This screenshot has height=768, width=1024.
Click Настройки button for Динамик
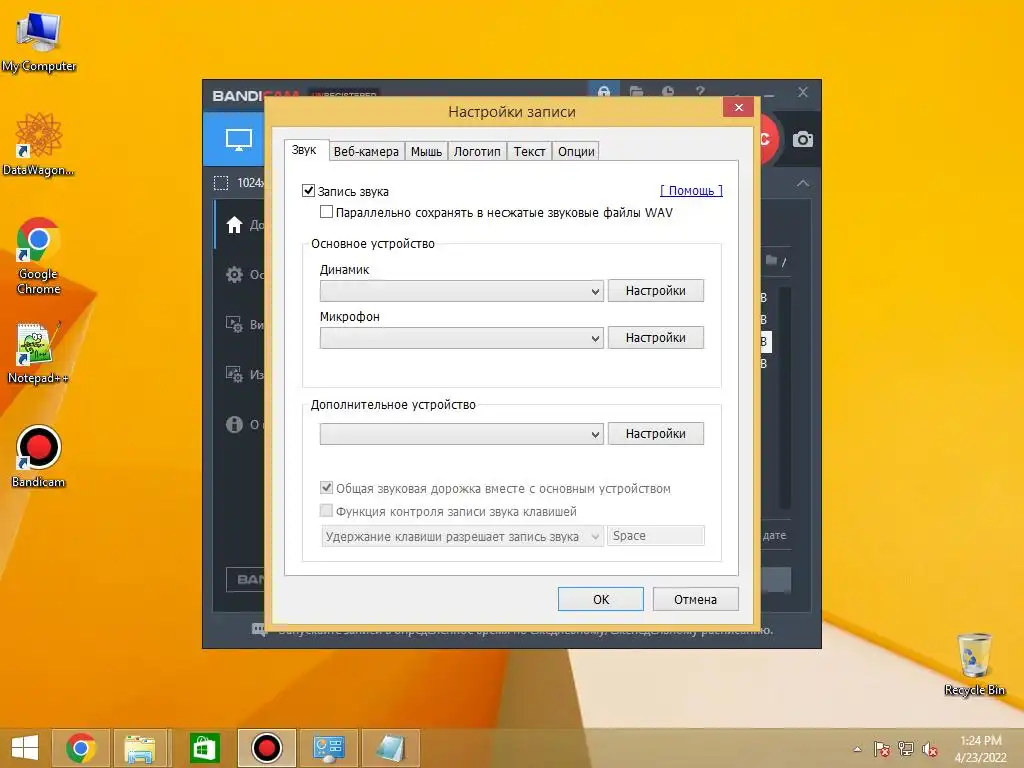[x=656, y=291]
